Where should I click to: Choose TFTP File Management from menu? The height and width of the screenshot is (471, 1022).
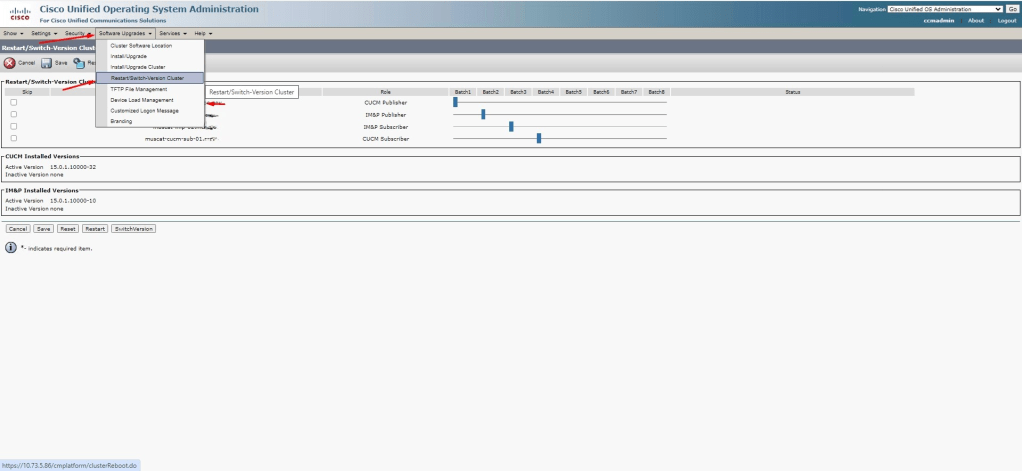(138, 89)
